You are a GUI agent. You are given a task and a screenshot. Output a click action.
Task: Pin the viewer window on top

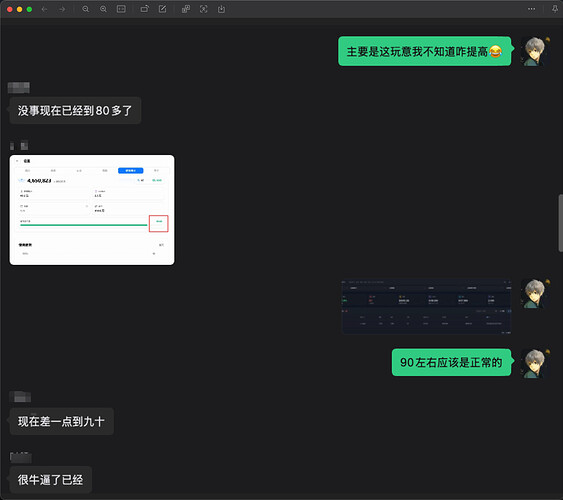coord(555,9)
